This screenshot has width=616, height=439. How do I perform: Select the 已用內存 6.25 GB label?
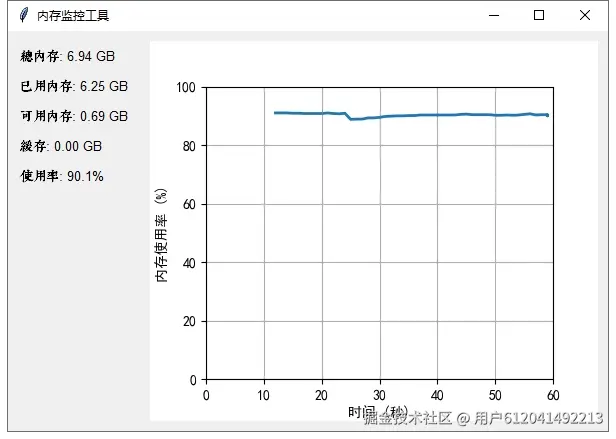74,86
